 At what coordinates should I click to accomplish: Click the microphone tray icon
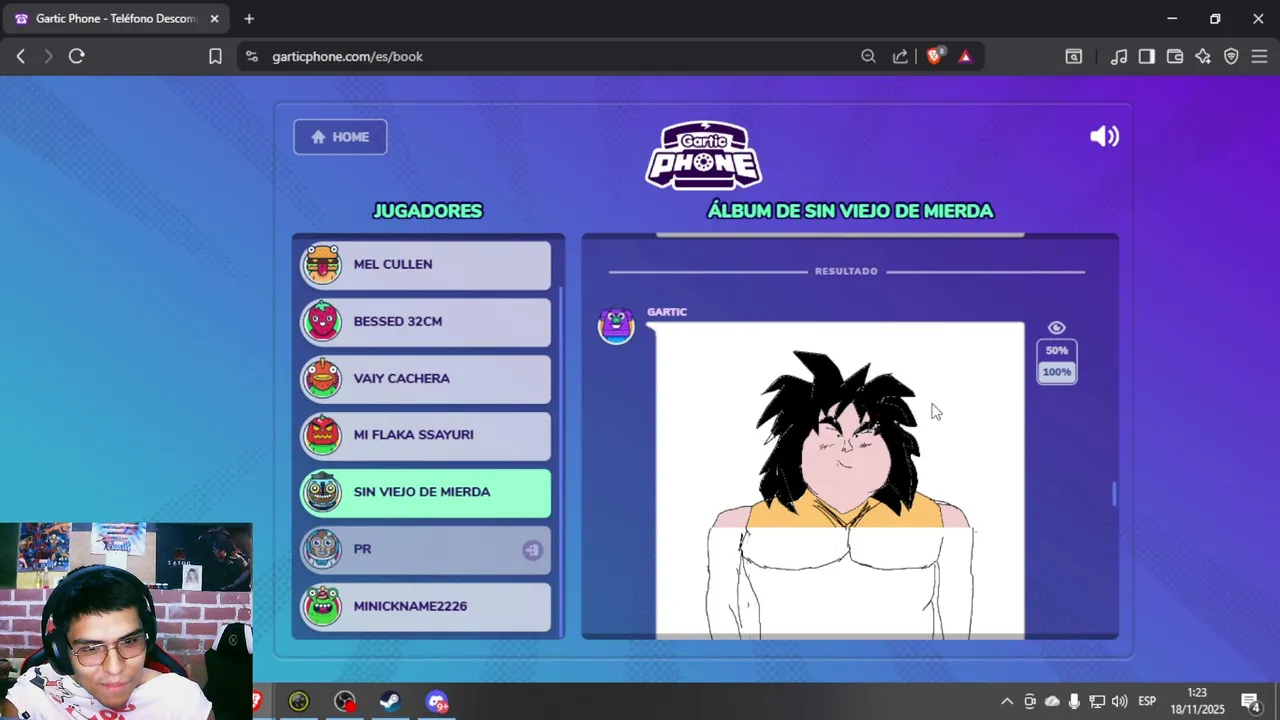(1074, 702)
